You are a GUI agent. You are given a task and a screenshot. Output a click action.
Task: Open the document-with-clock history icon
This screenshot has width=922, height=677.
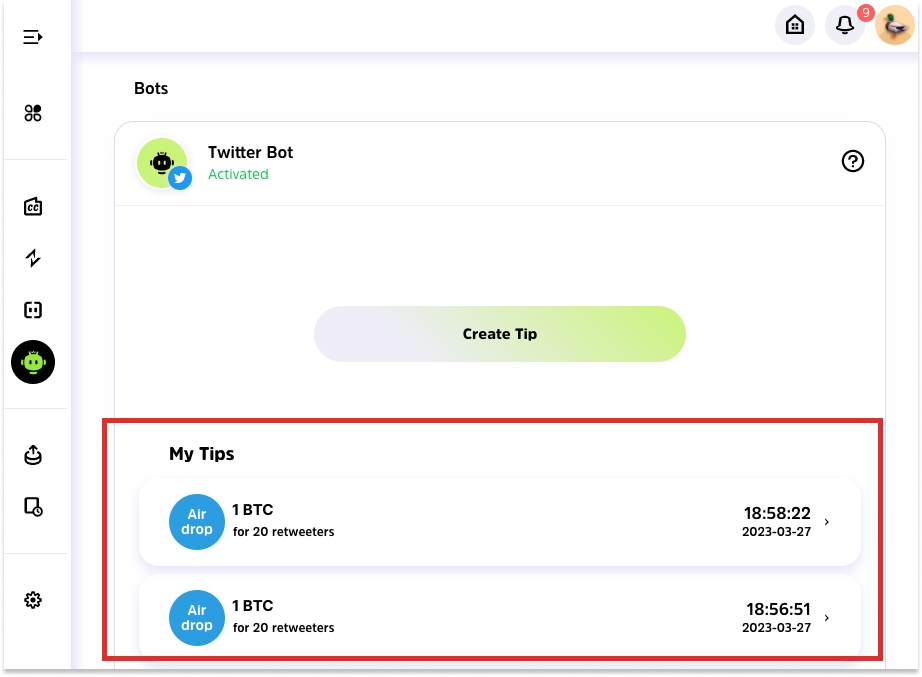click(x=33, y=506)
